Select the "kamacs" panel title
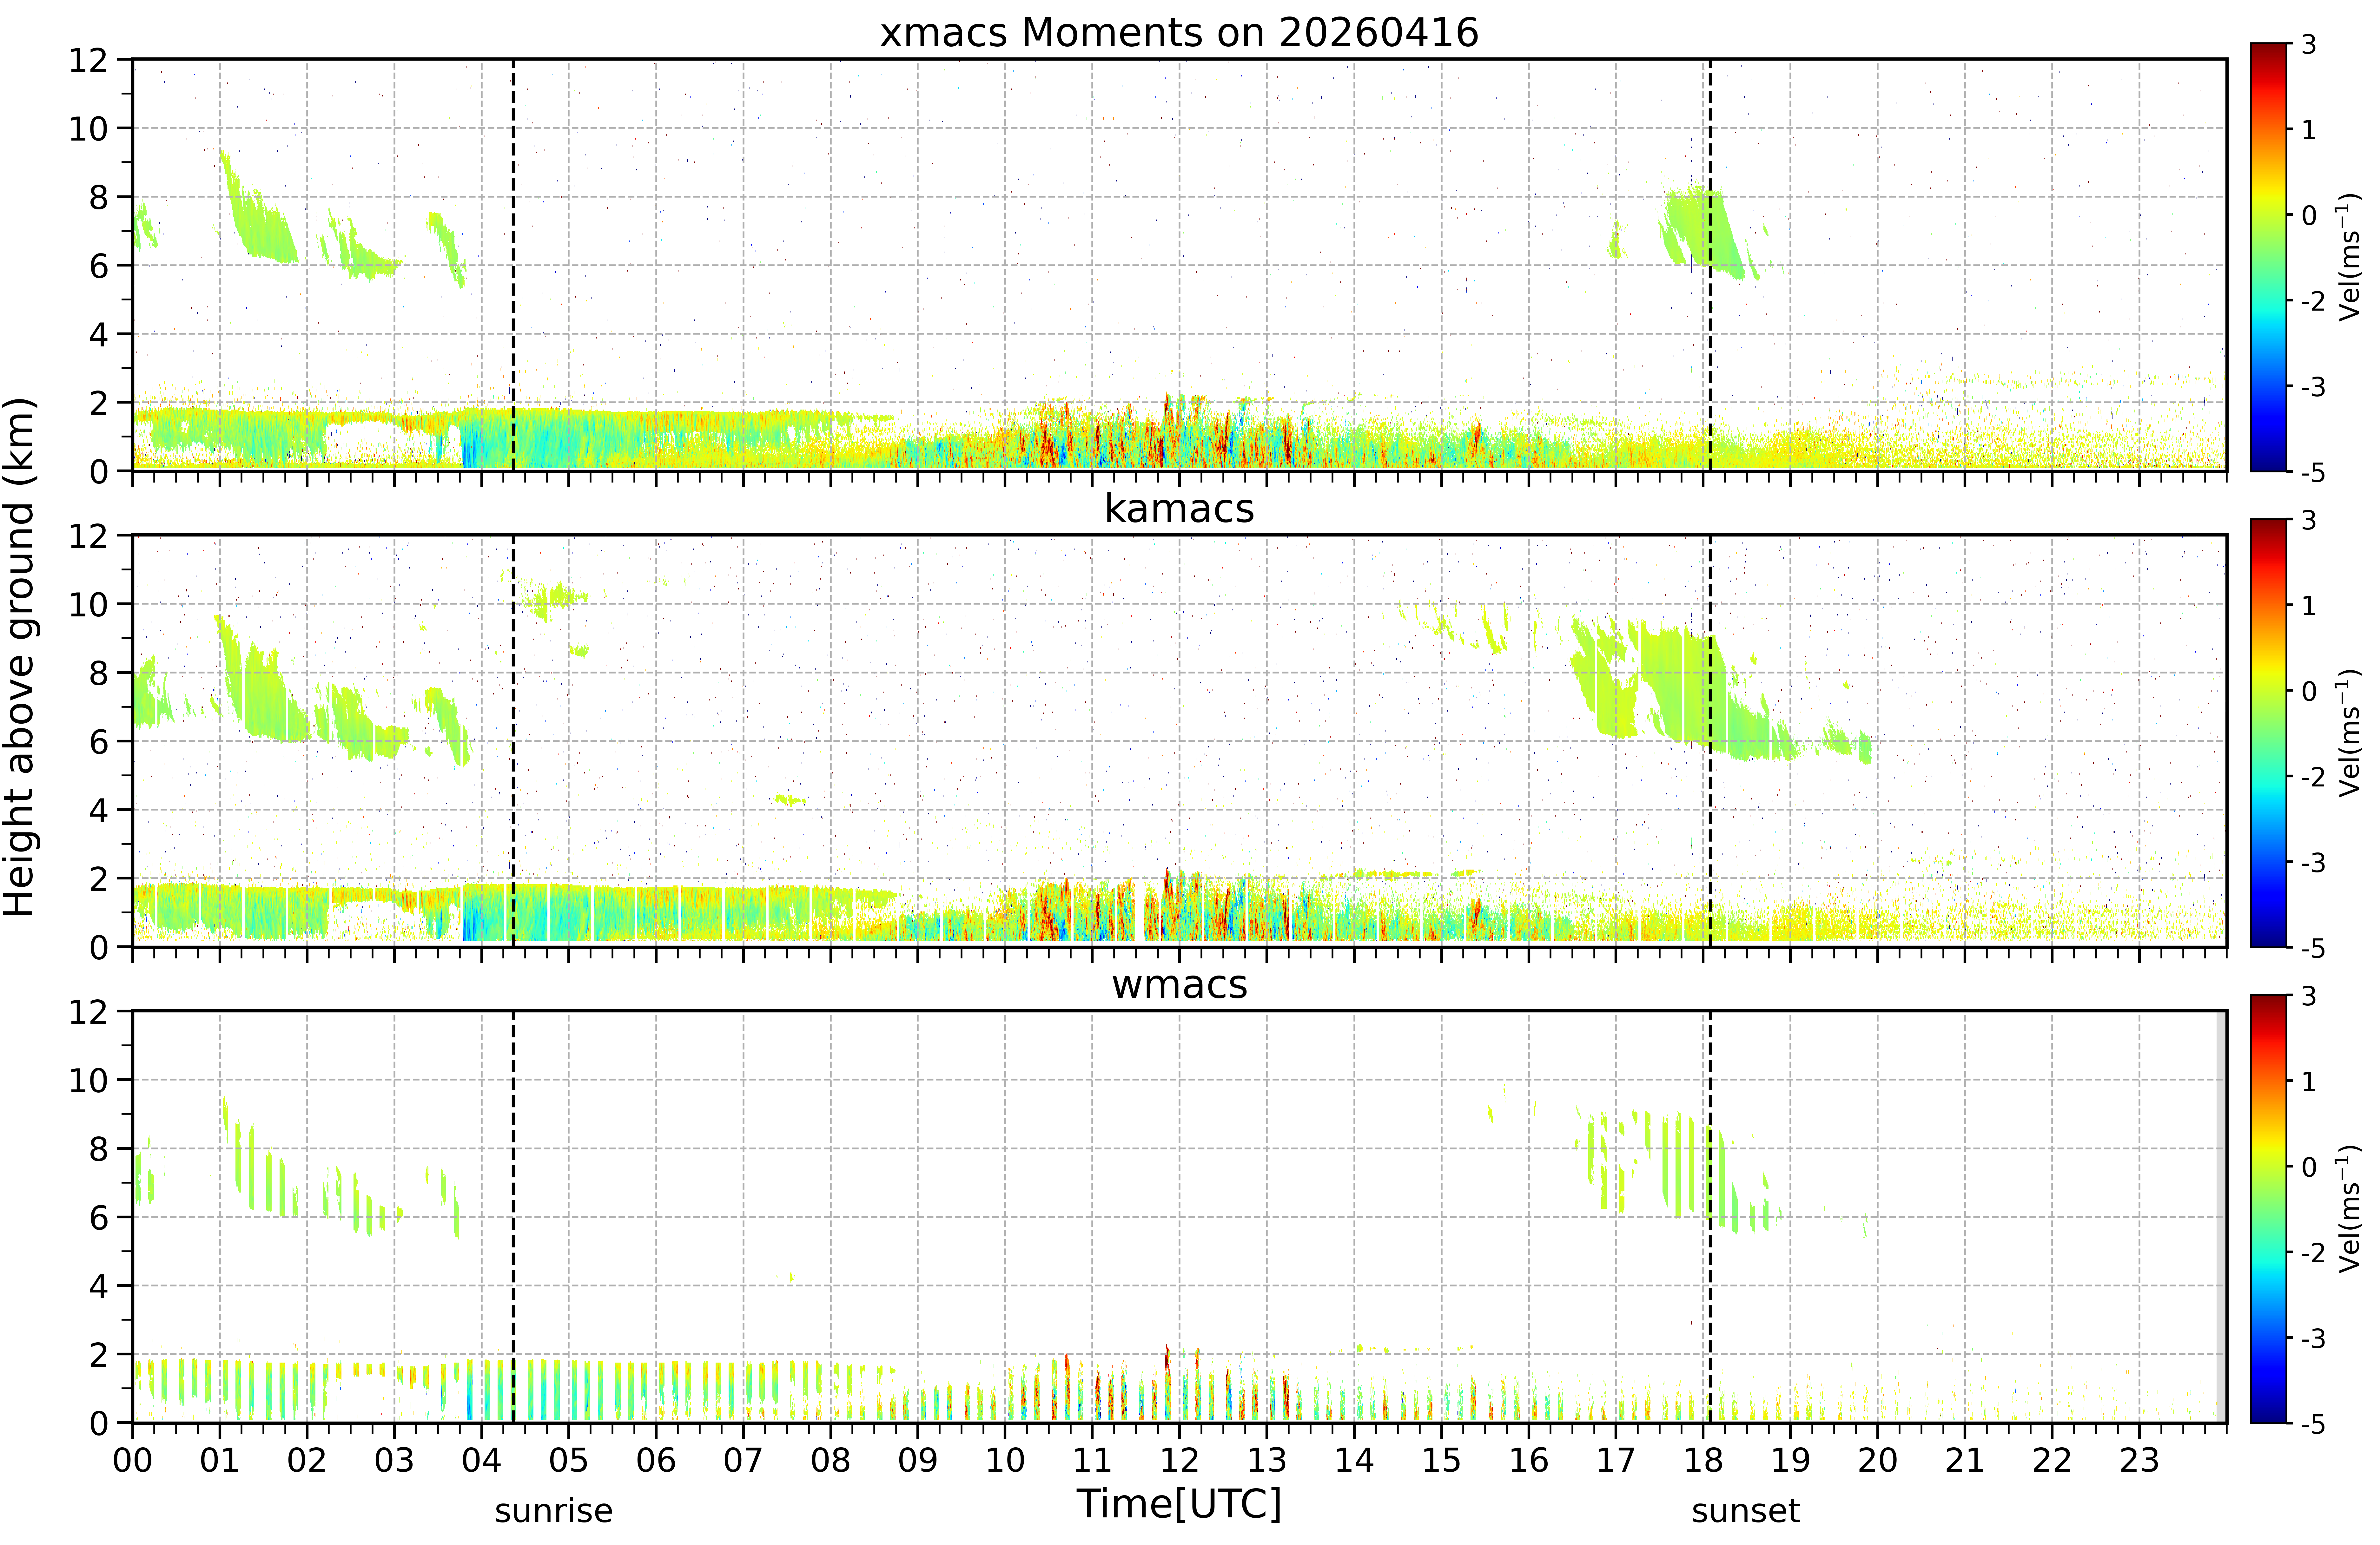Viewport: 2380px width, 1545px height. click(x=1179, y=509)
